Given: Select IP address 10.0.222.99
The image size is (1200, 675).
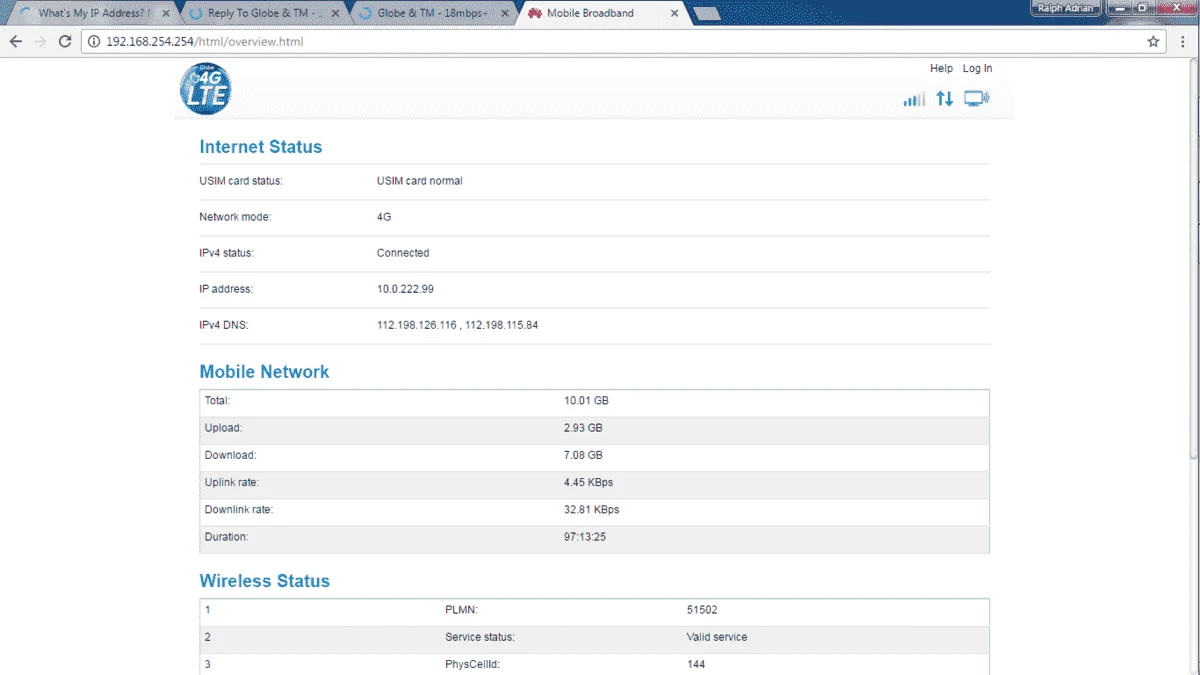Looking at the screenshot, I should tap(405, 289).
